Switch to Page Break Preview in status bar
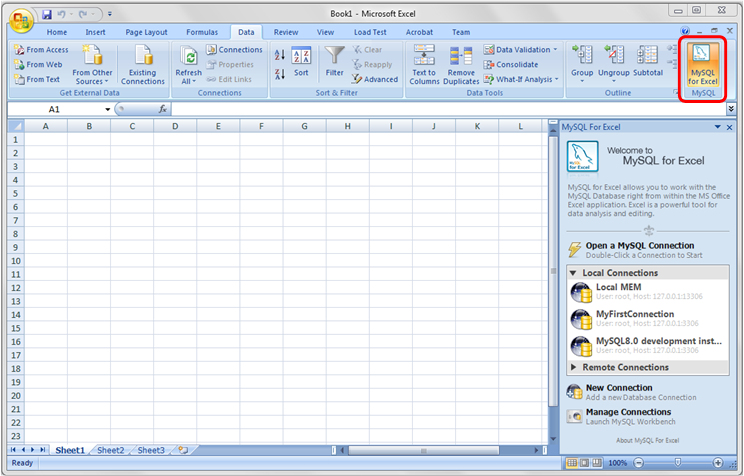Viewport: 744px width, 476px height. (597, 463)
